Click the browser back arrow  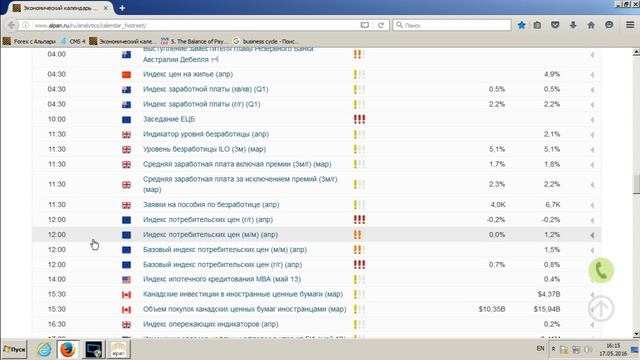pyautogui.click(x=12, y=25)
